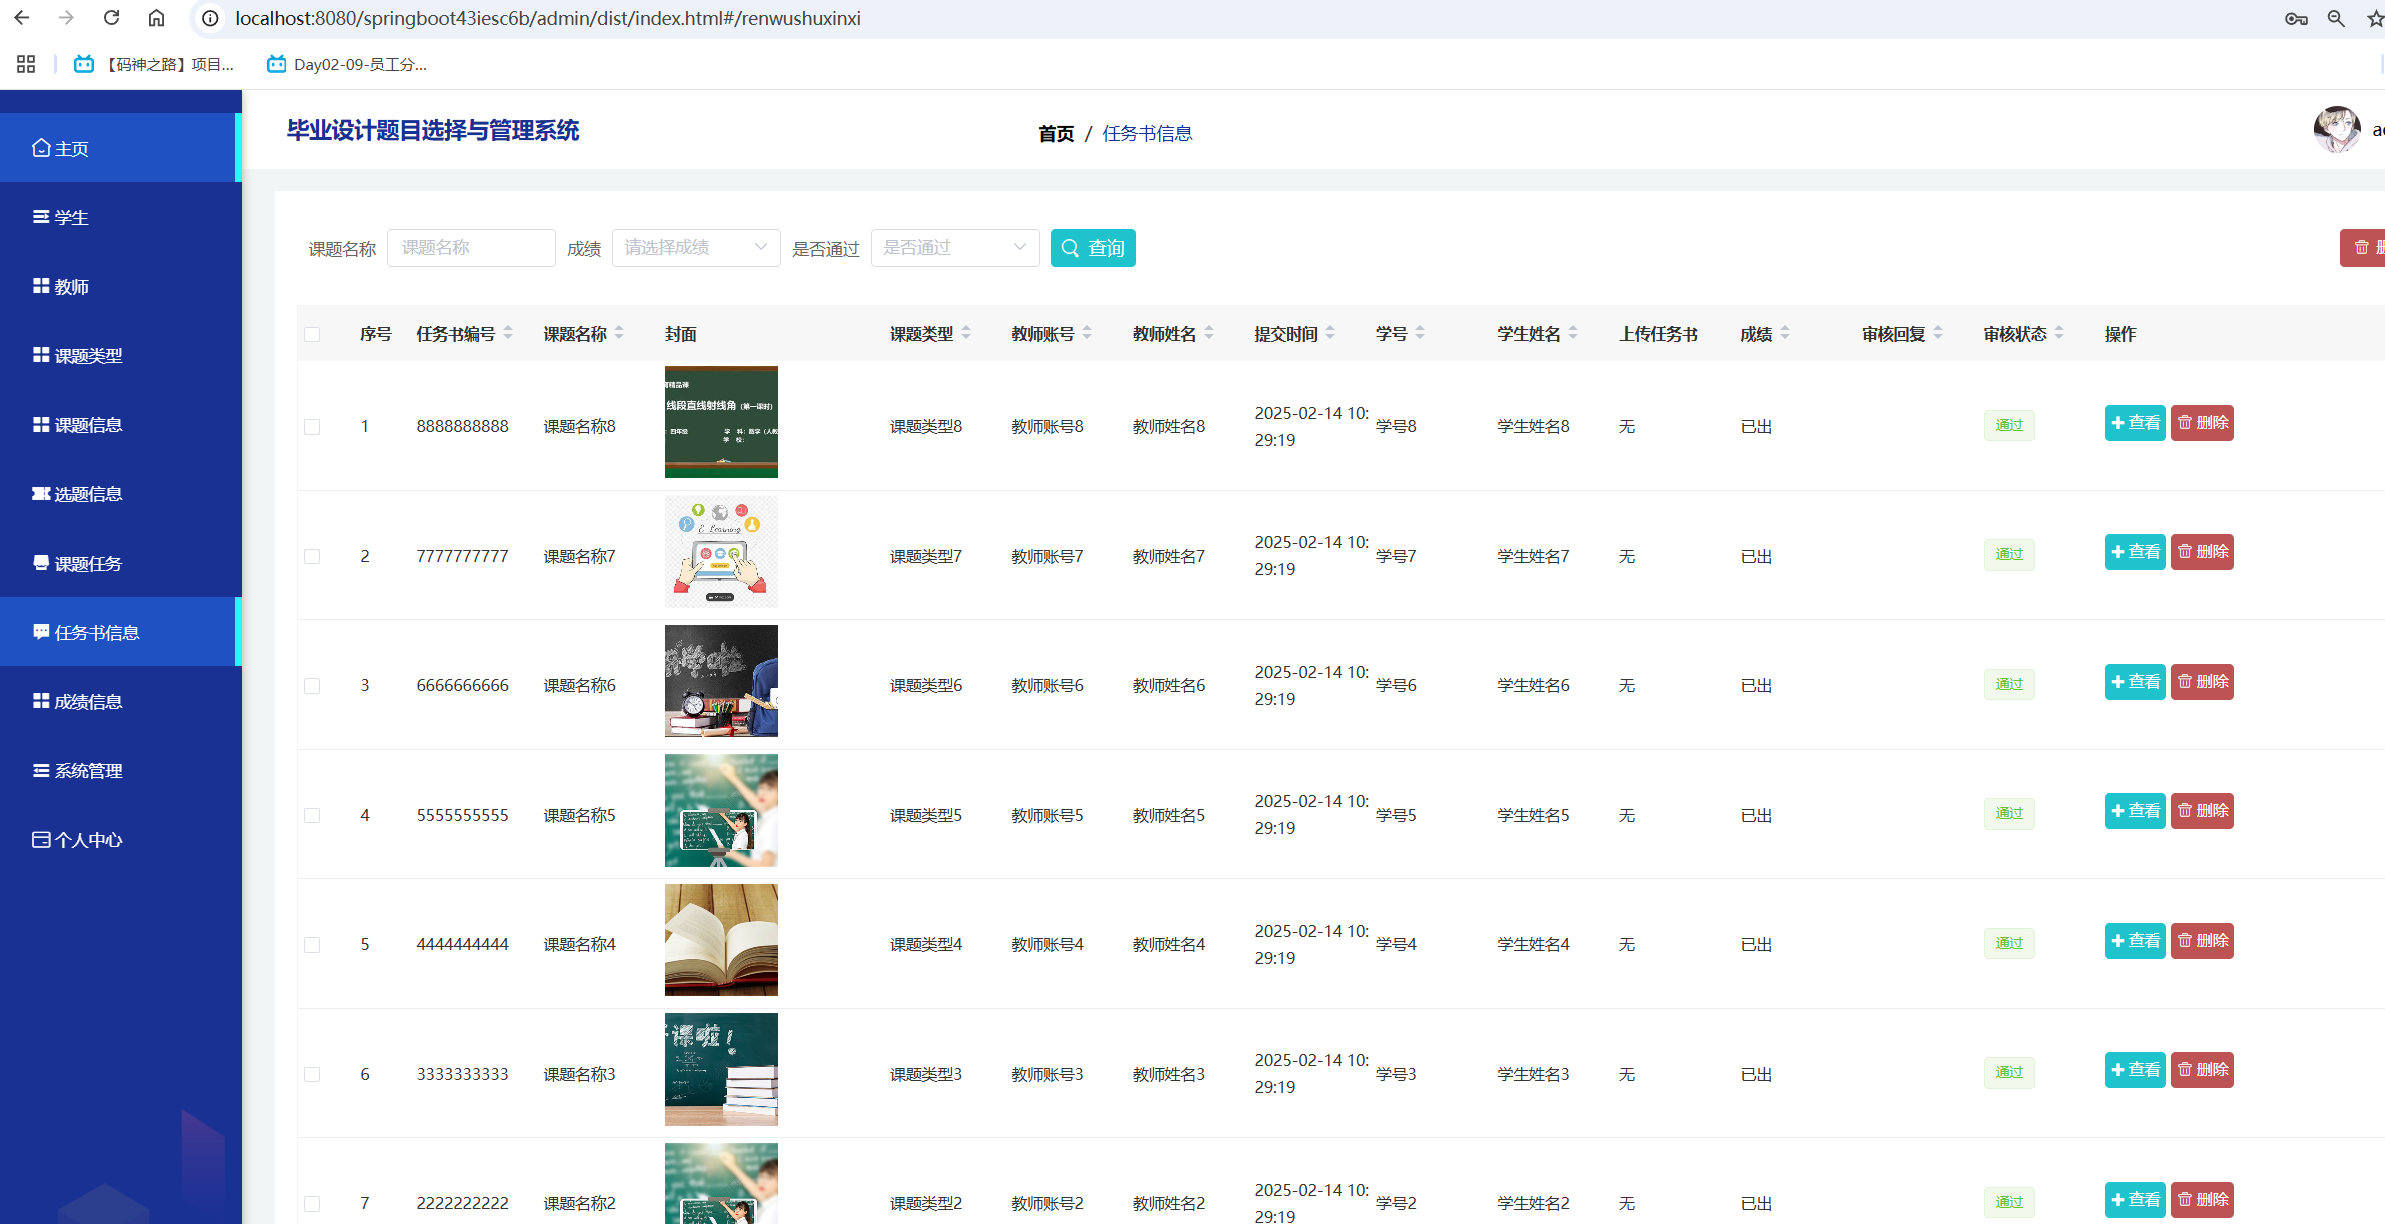Check the checkbox for row 4
Image resolution: width=2385 pixels, height=1224 pixels.
pyautogui.click(x=312, y=816)
